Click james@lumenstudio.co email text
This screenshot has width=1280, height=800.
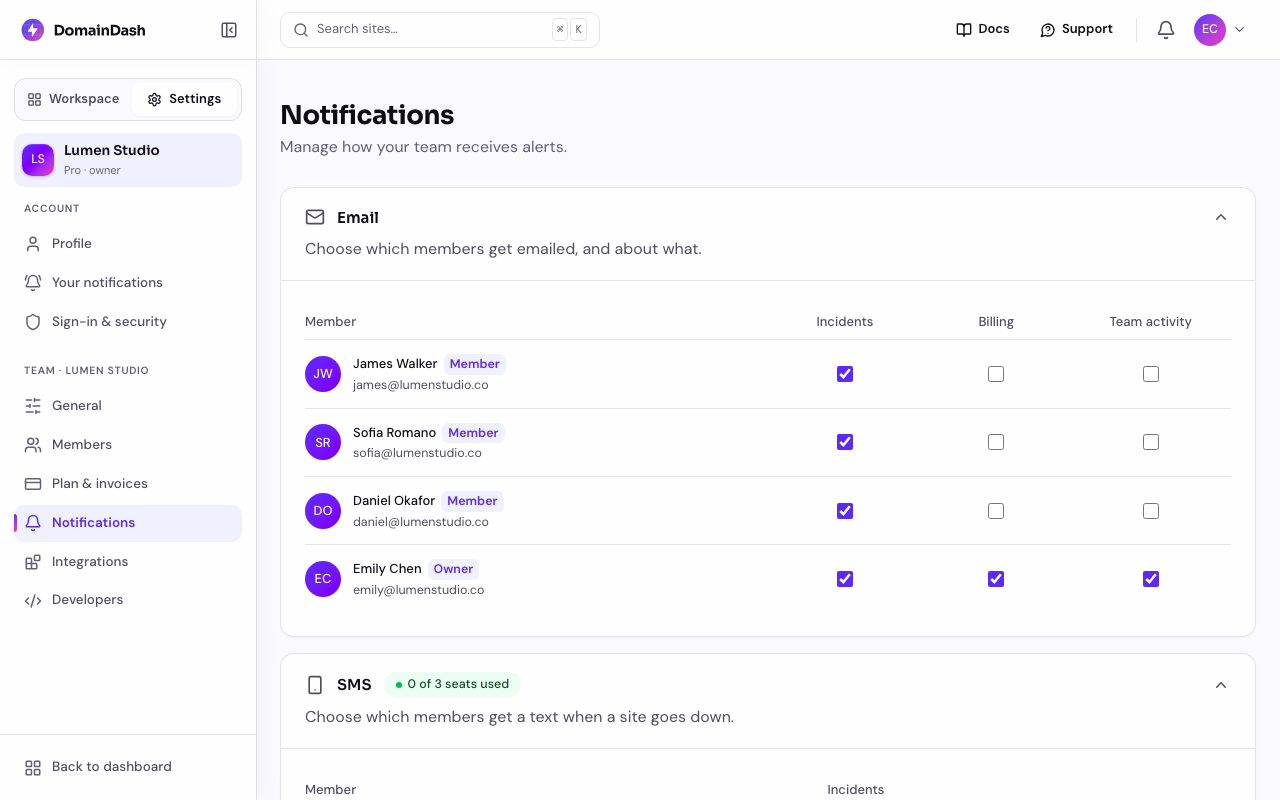[421, 385]
